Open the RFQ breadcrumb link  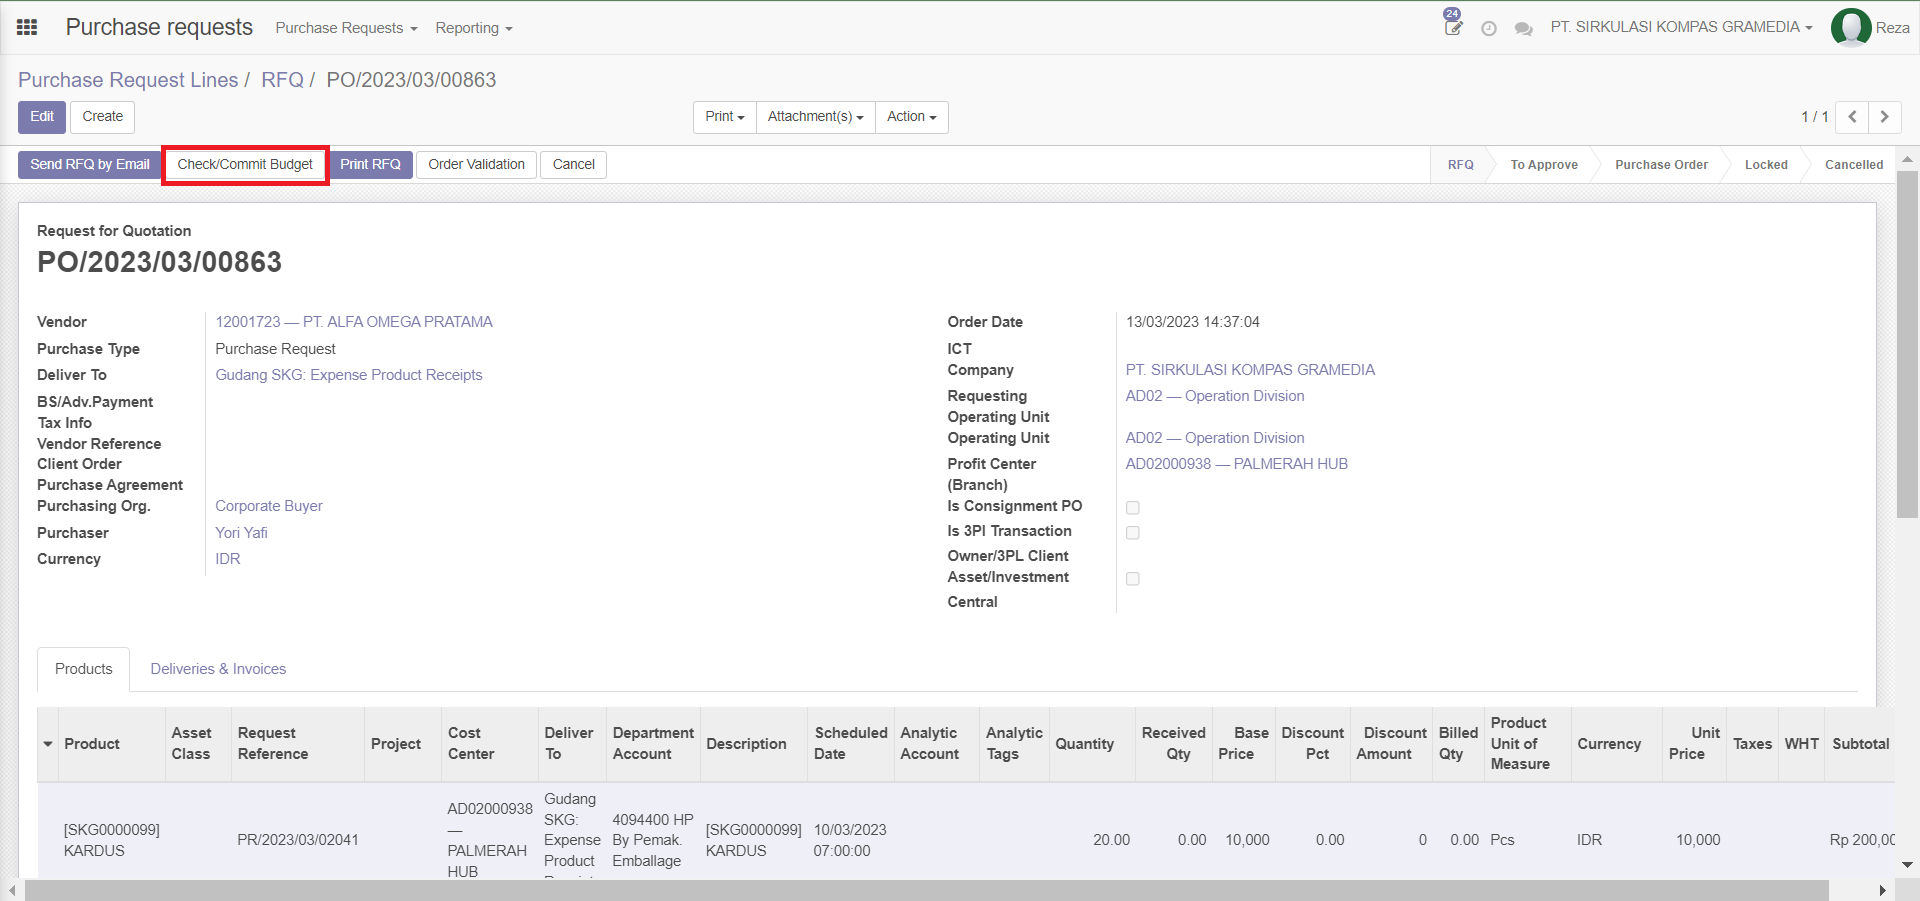coord(282,80)
